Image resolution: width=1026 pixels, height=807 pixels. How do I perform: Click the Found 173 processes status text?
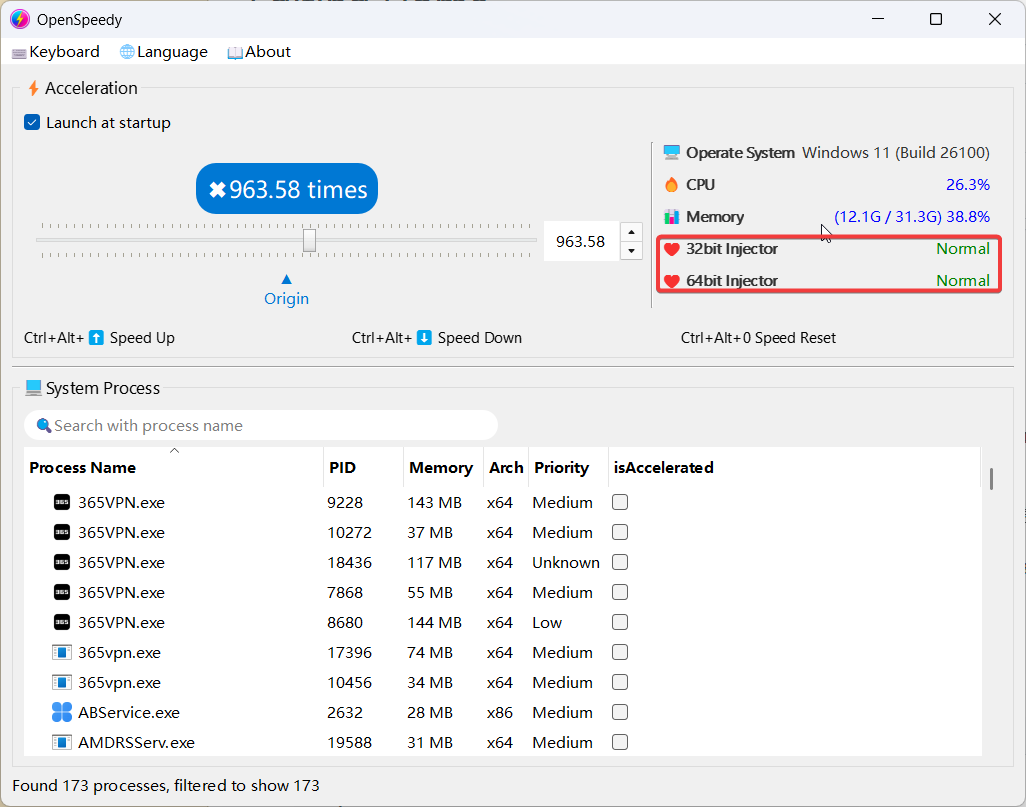tap(166, 785)
